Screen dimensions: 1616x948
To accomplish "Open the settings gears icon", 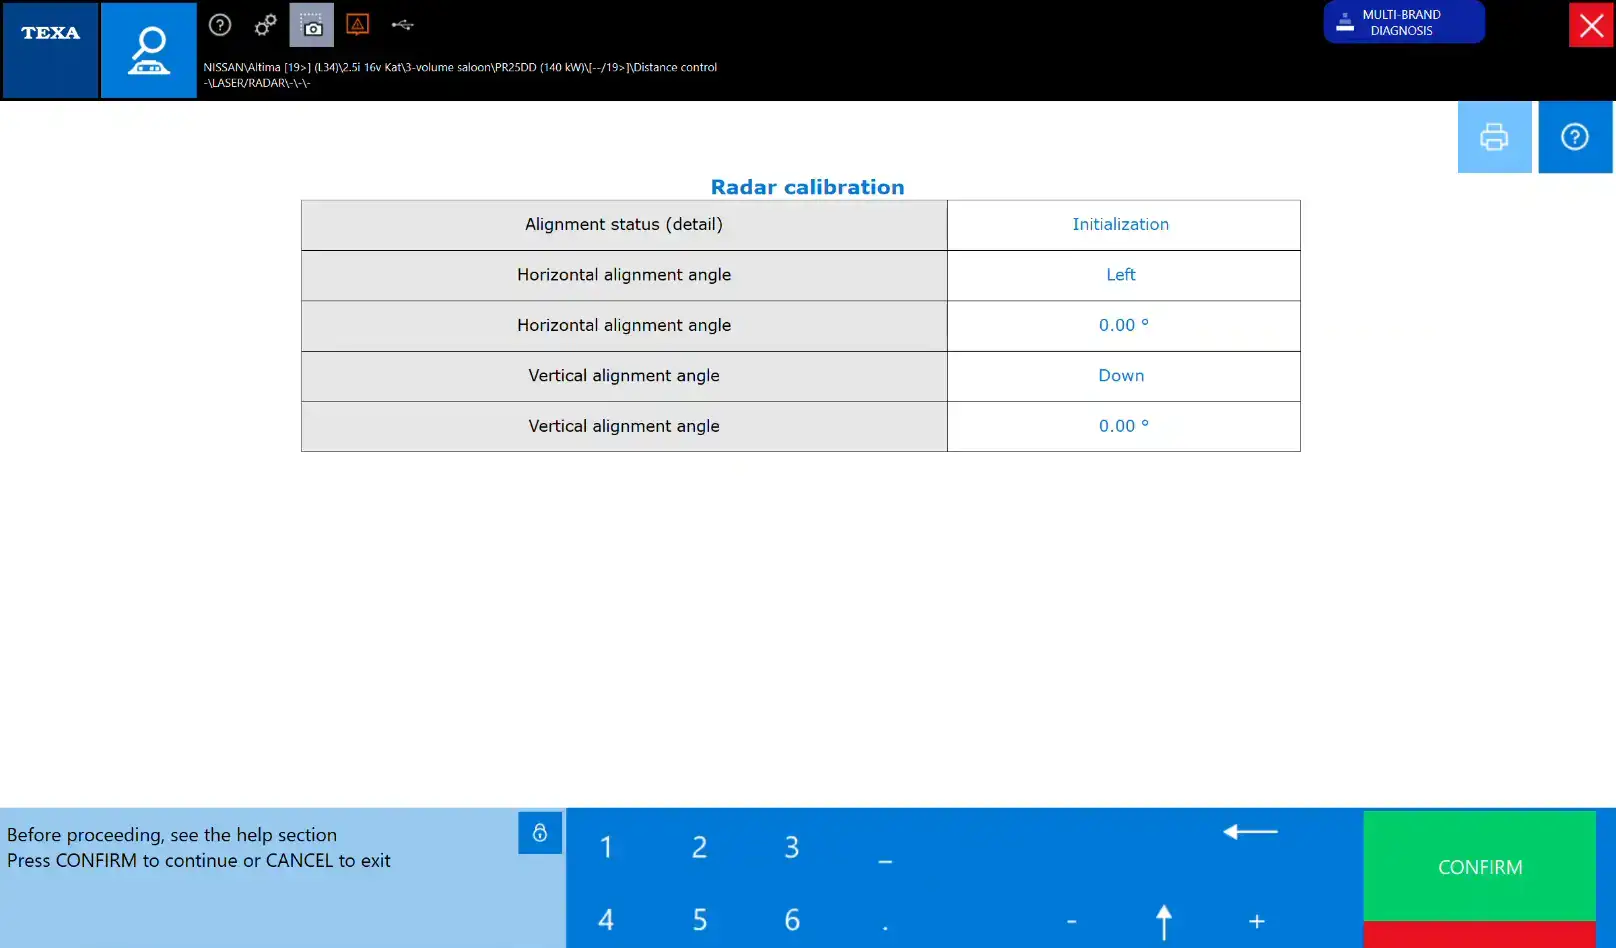I will tap(265, 25).
